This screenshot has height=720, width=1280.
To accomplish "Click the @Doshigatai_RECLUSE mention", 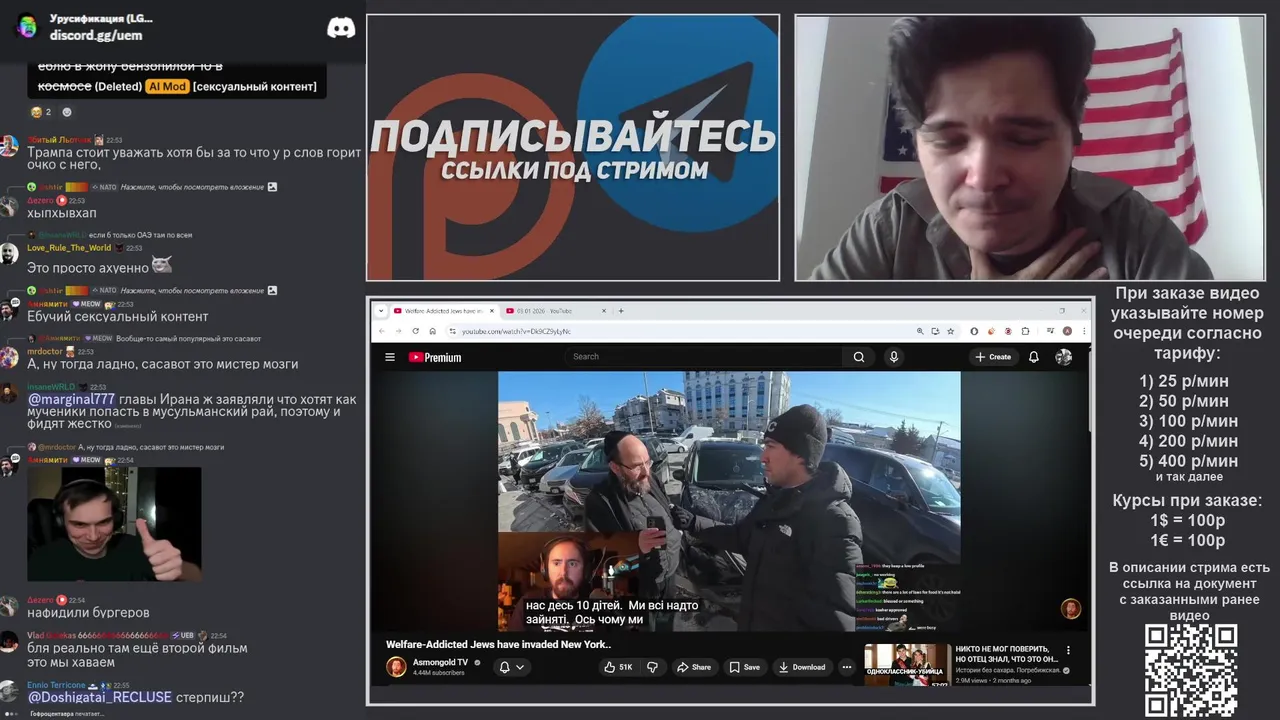I will (99, 697).
